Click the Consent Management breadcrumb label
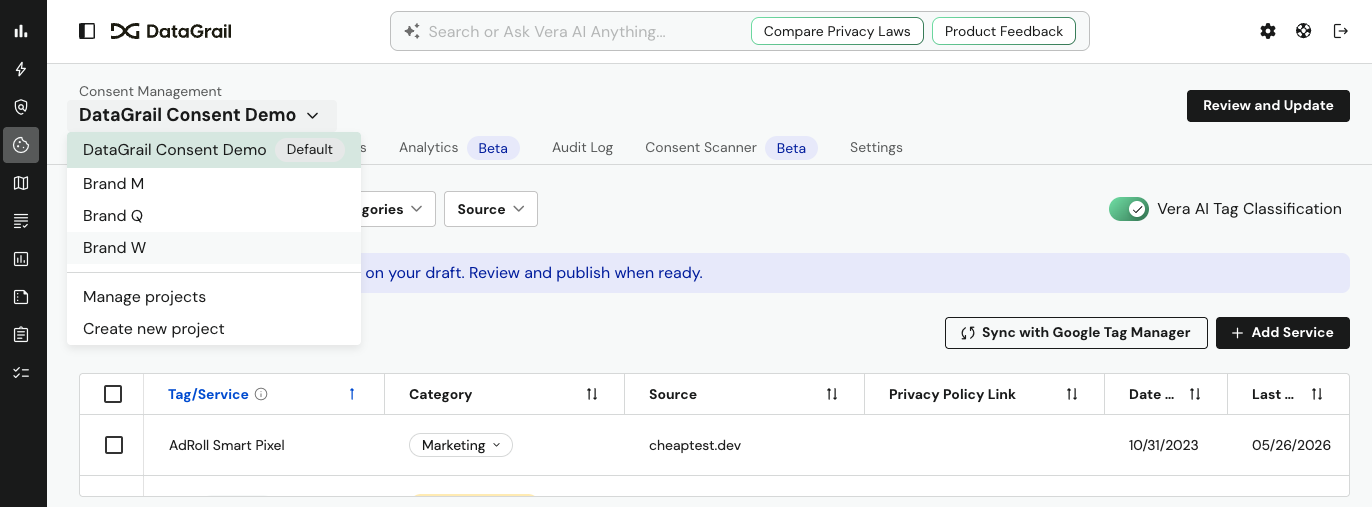 pos(151,91)
